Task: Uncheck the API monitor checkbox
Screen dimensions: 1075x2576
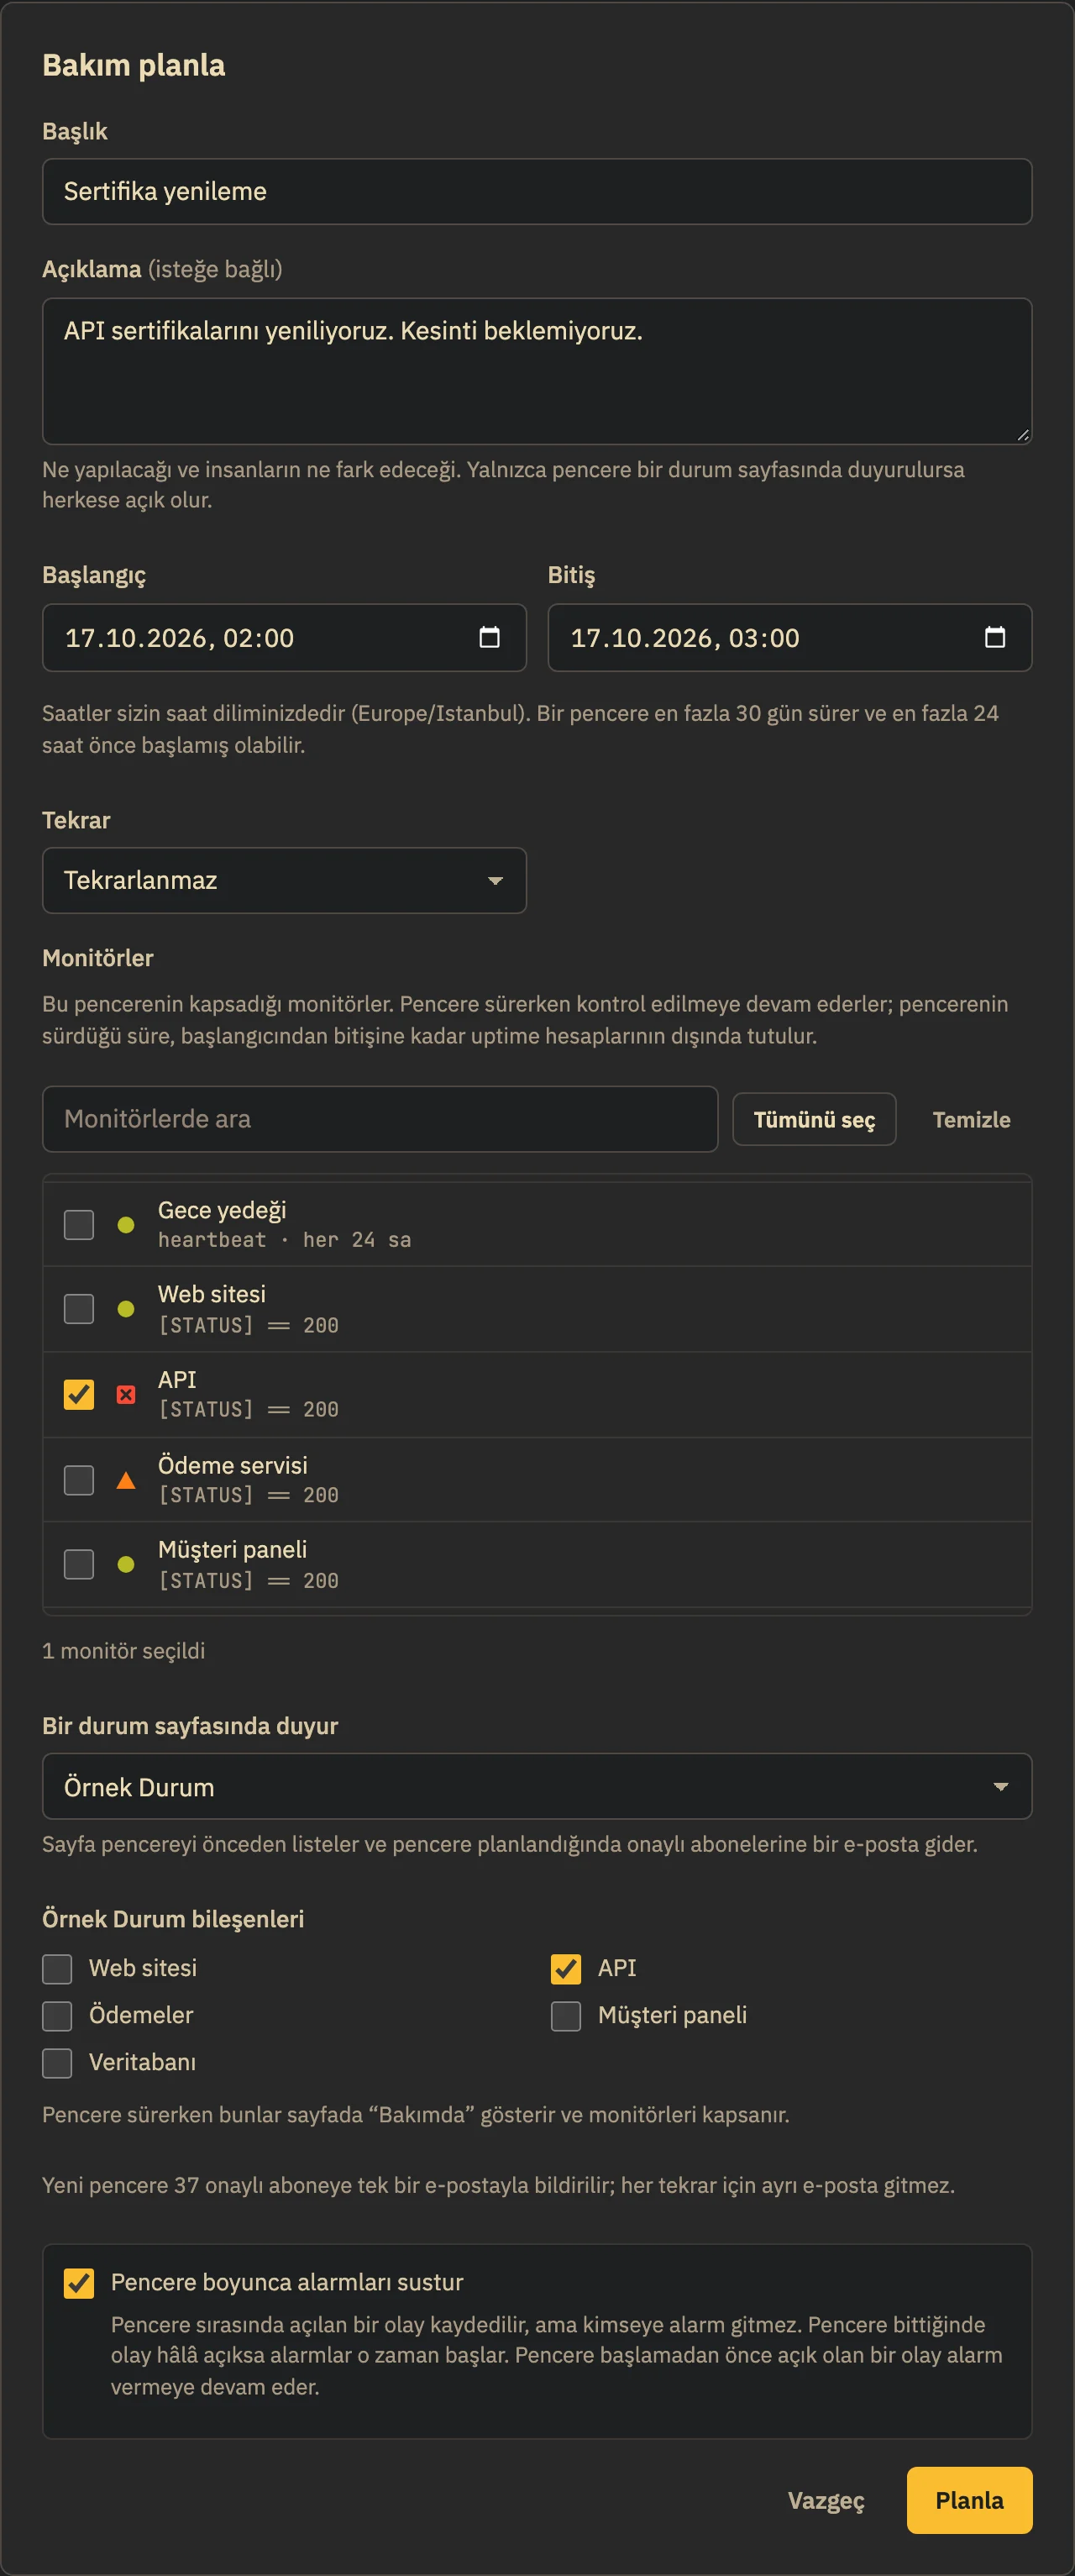Action: (79, 1394)
